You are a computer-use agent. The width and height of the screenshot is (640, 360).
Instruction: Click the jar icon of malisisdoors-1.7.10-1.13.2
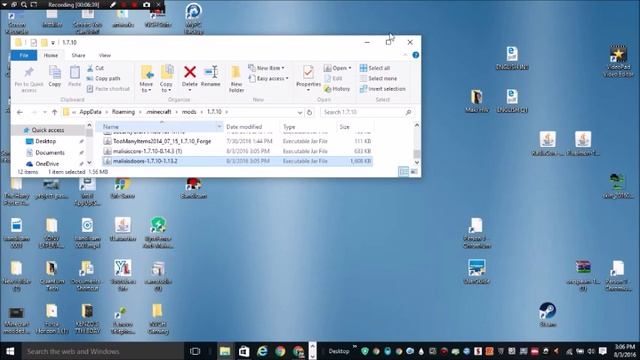point(107,161)
